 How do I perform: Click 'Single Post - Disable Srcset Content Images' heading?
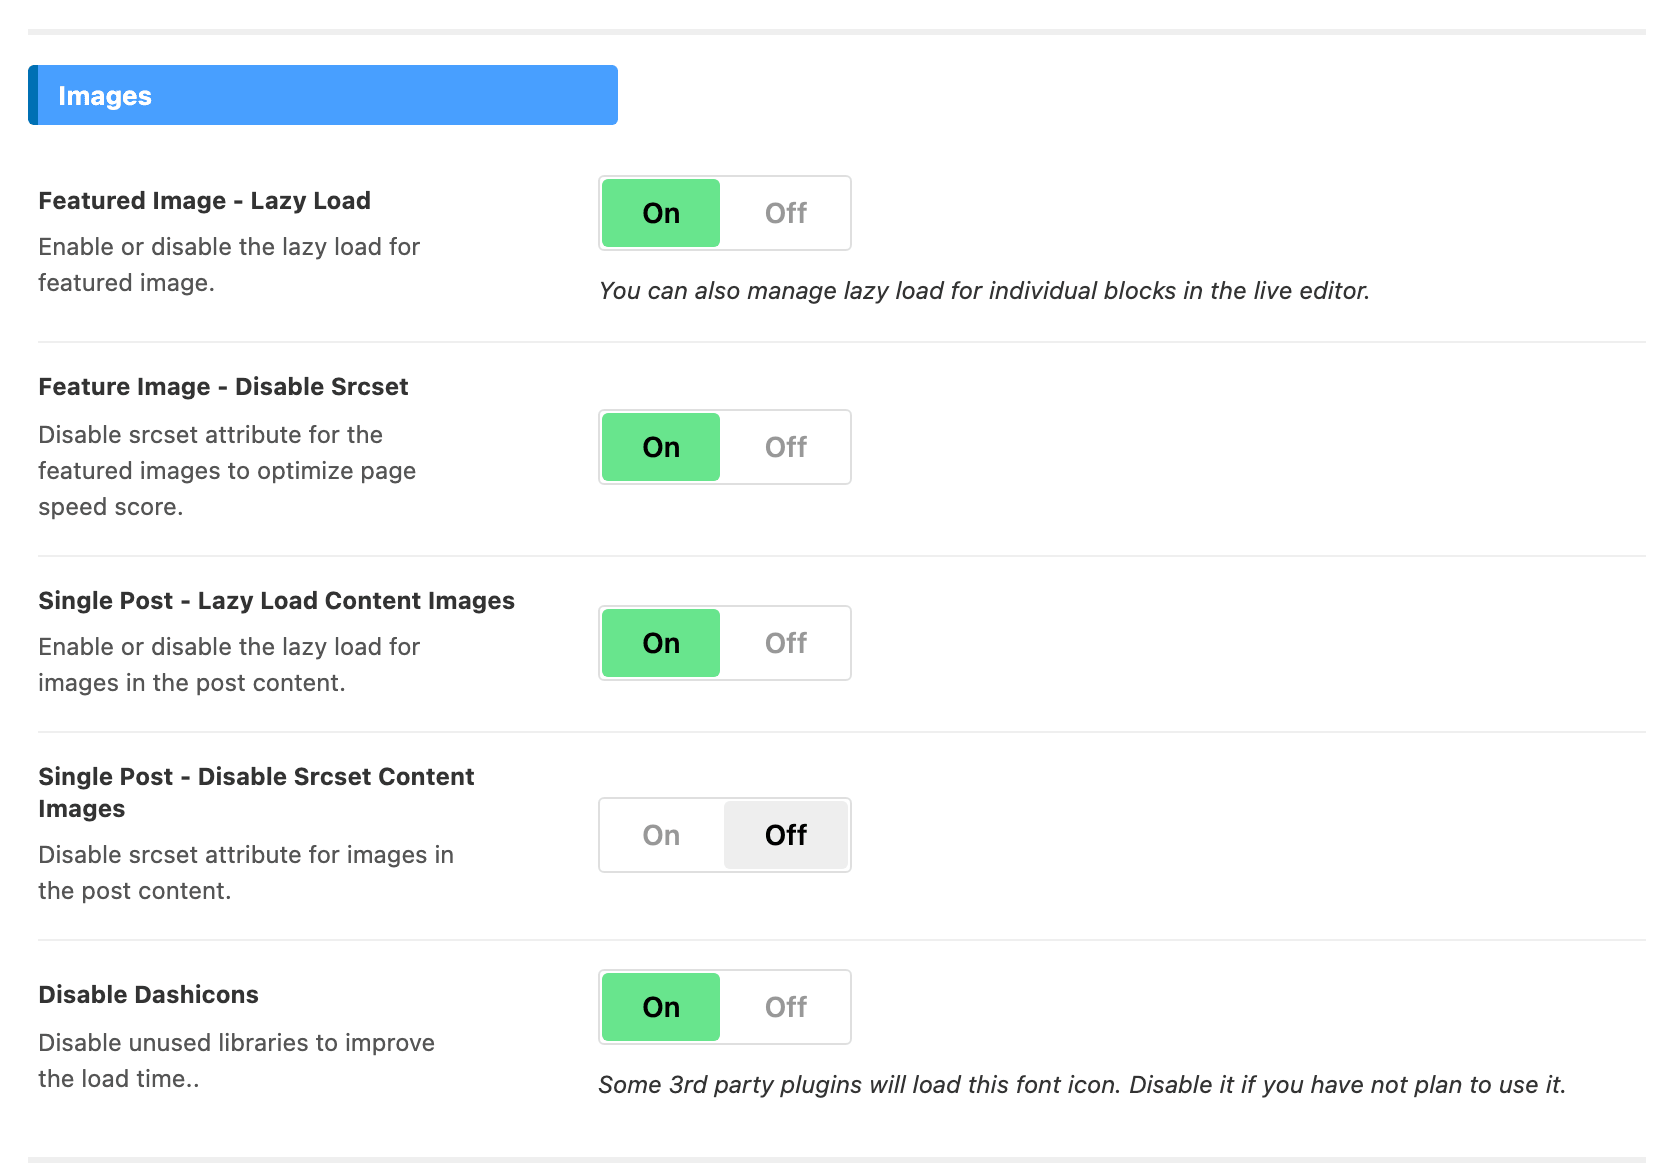pos(256,793)
